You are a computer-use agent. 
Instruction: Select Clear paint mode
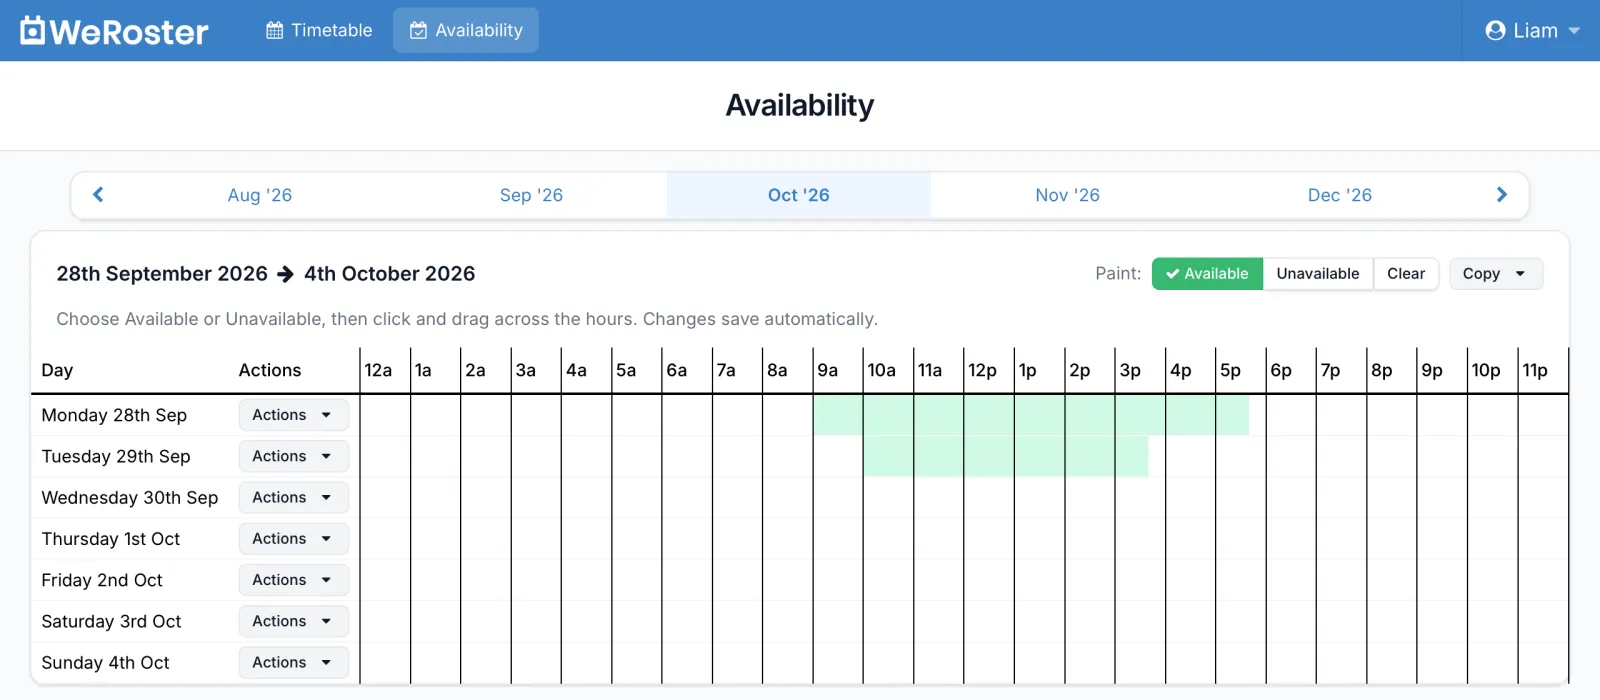point(1406,274)
